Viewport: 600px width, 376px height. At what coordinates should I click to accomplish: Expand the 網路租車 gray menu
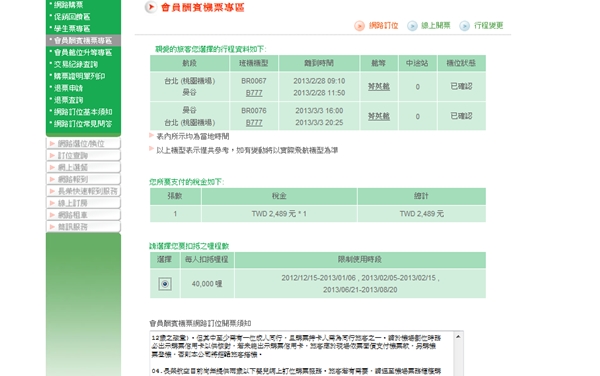click(x=83, y=215)
